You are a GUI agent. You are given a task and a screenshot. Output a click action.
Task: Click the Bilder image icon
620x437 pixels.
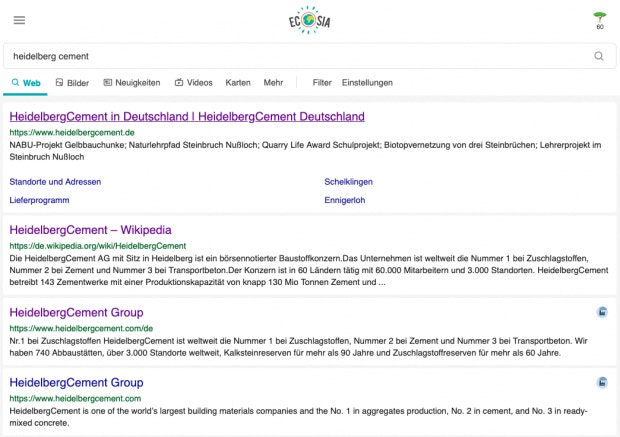(x=59, y=82)
